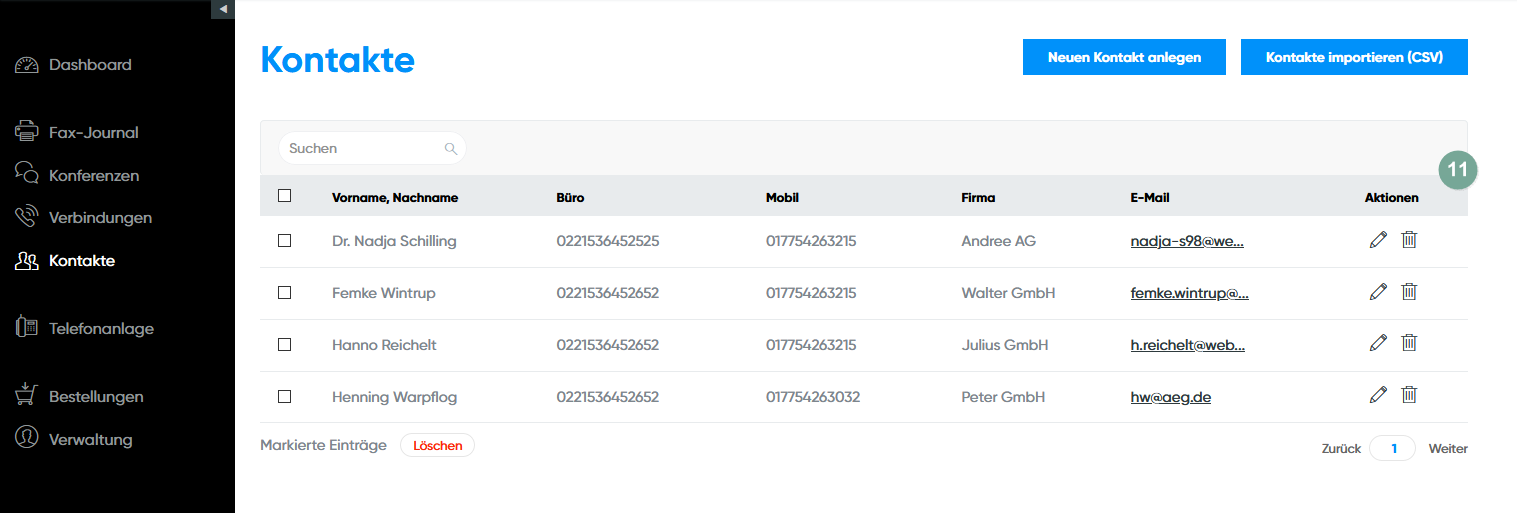The height and width of the screenshot is (513, 1517).
Task: Edit Hanno Reichelt's contact with the pencil icon
Action: [x=1378, y=344]
